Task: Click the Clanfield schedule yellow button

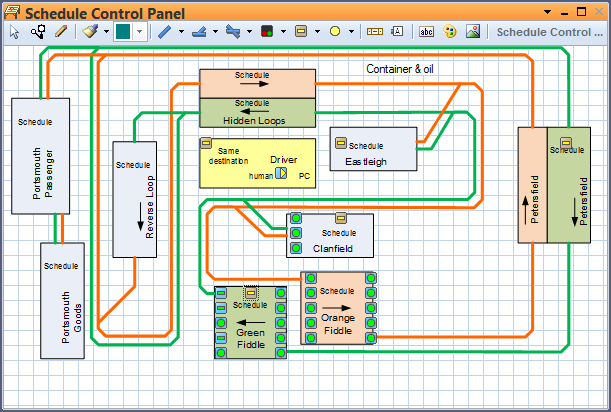Action: coord(340,218)
